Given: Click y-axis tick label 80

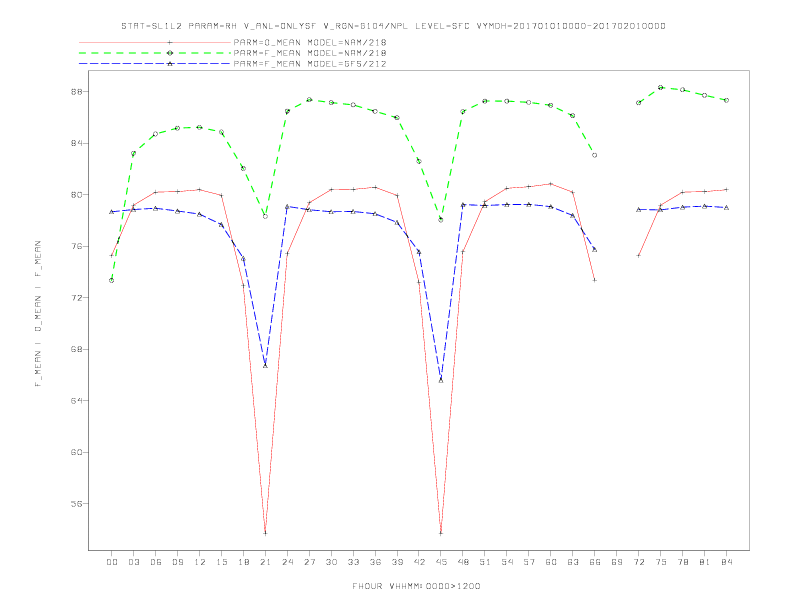Looking at the screenshot, I should click(76, 195).
